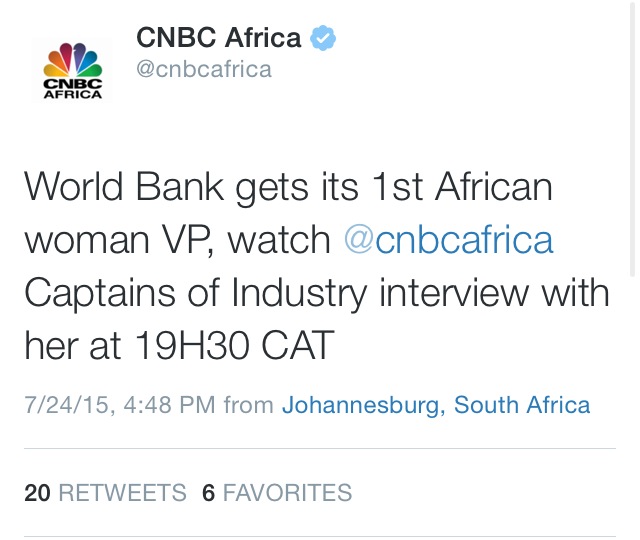This screenshot has width=640, height=540.
Task: Click the word 'from' before the location
Action: [x=249, y=405]
